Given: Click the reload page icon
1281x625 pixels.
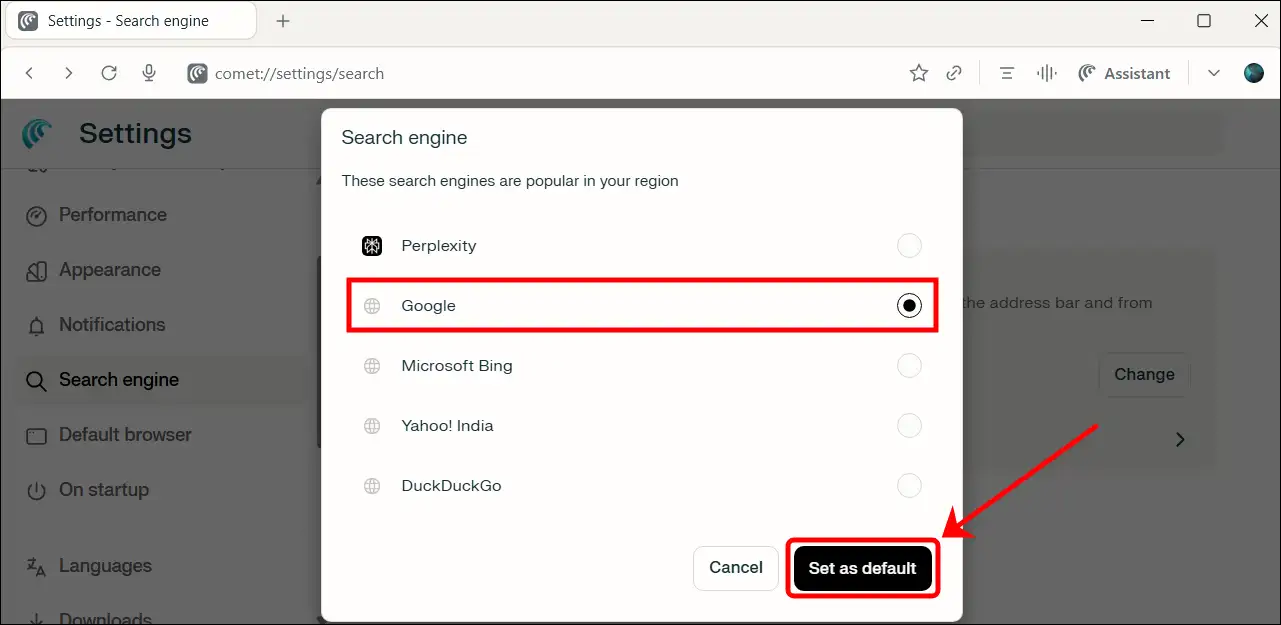Looking at the screenshot, I should (109, 73).
